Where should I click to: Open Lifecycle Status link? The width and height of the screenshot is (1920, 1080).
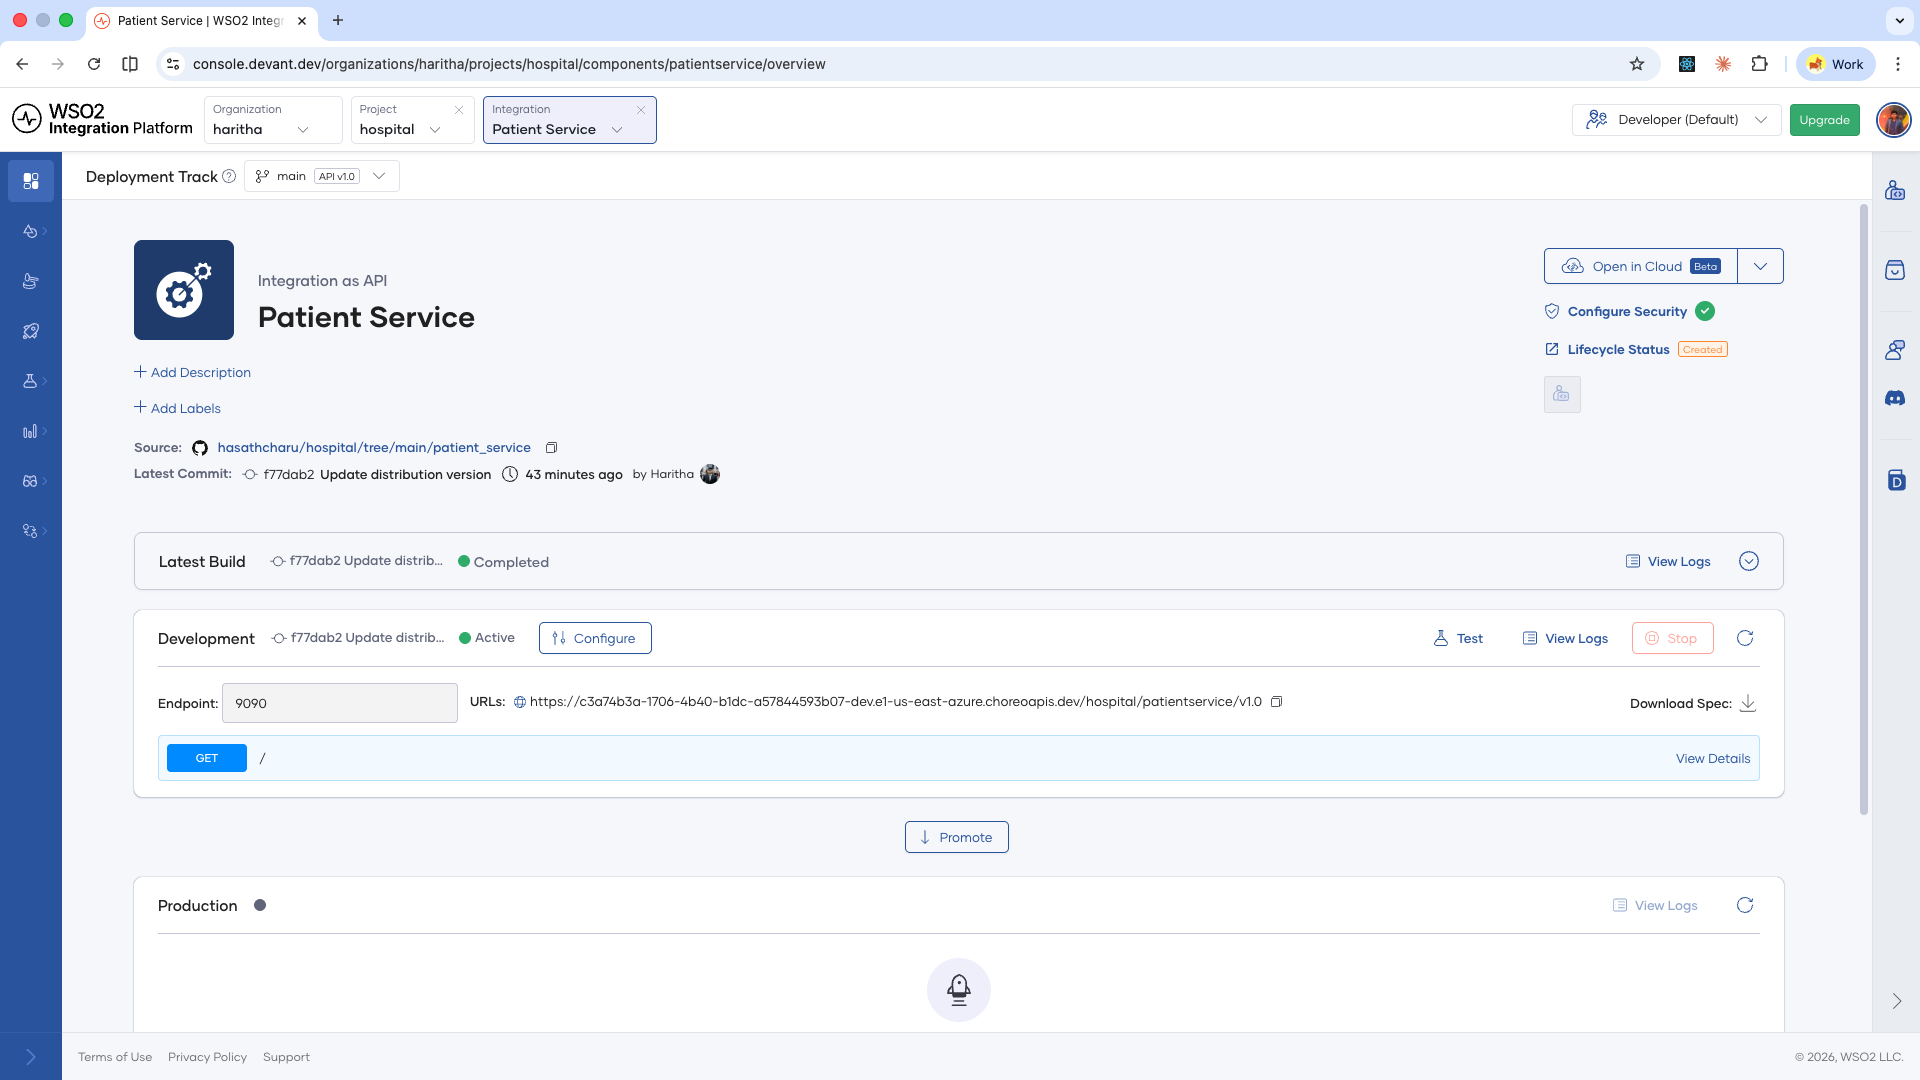click(1619, 349)
